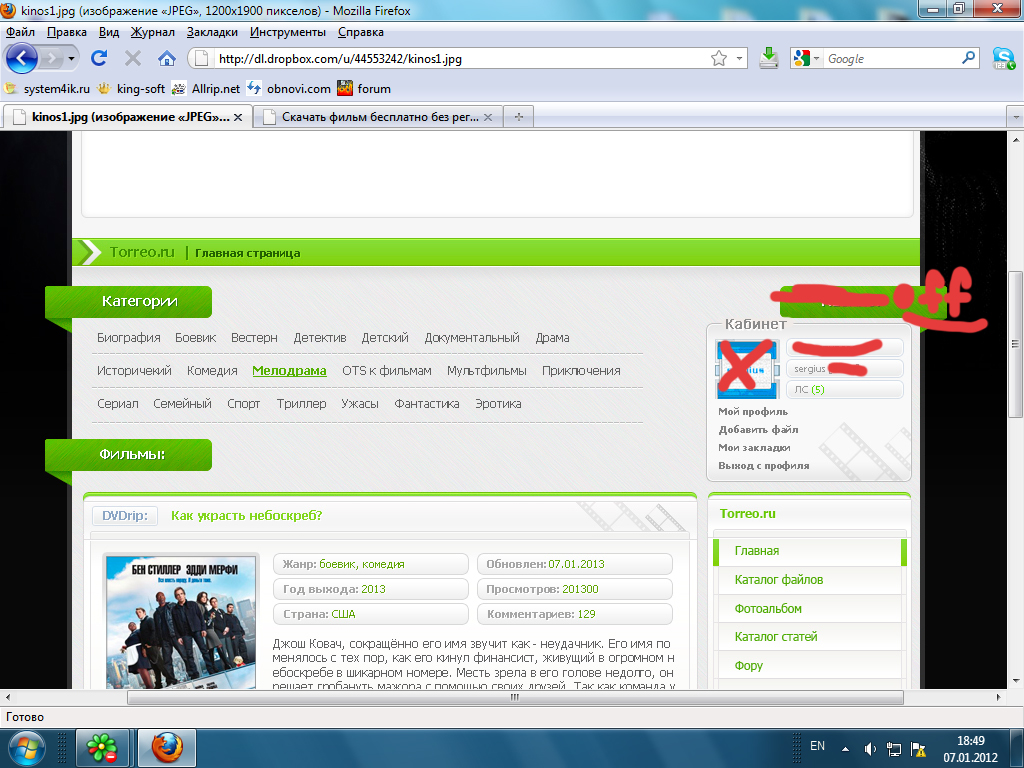The width and height of the screenshot is (1024, 768).
Task: Focus the Google search box
Action: 891,59
